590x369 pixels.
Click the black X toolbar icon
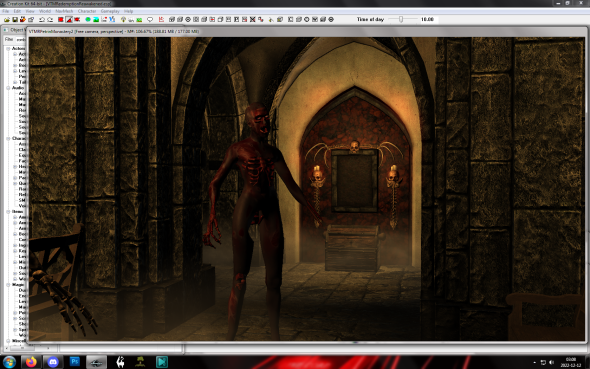pyautogui.click(x=252, y=20)
